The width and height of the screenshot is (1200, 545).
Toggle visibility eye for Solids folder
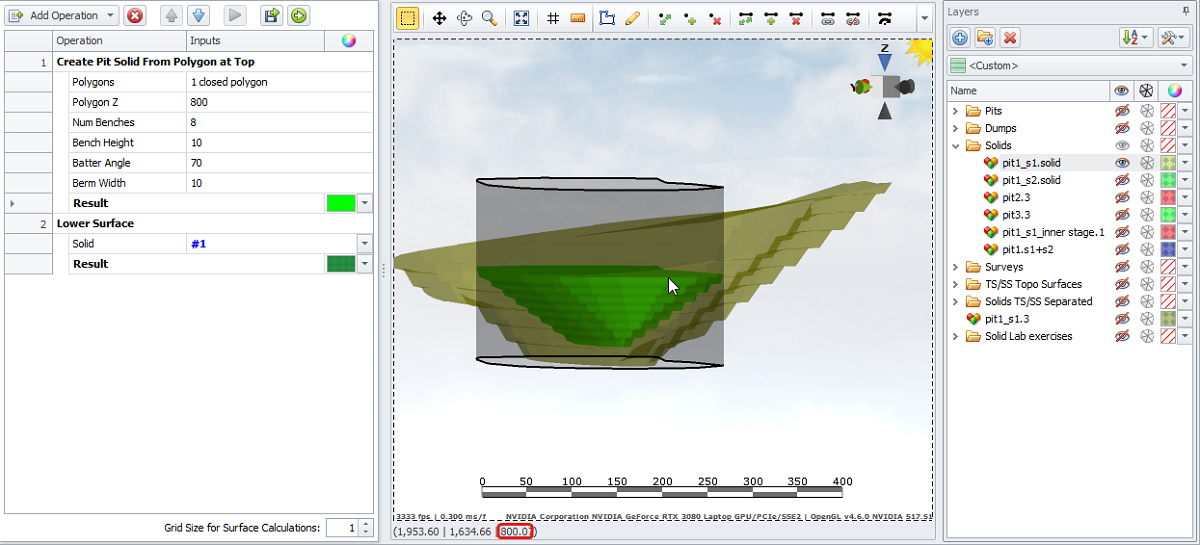tap(1122, 145)
